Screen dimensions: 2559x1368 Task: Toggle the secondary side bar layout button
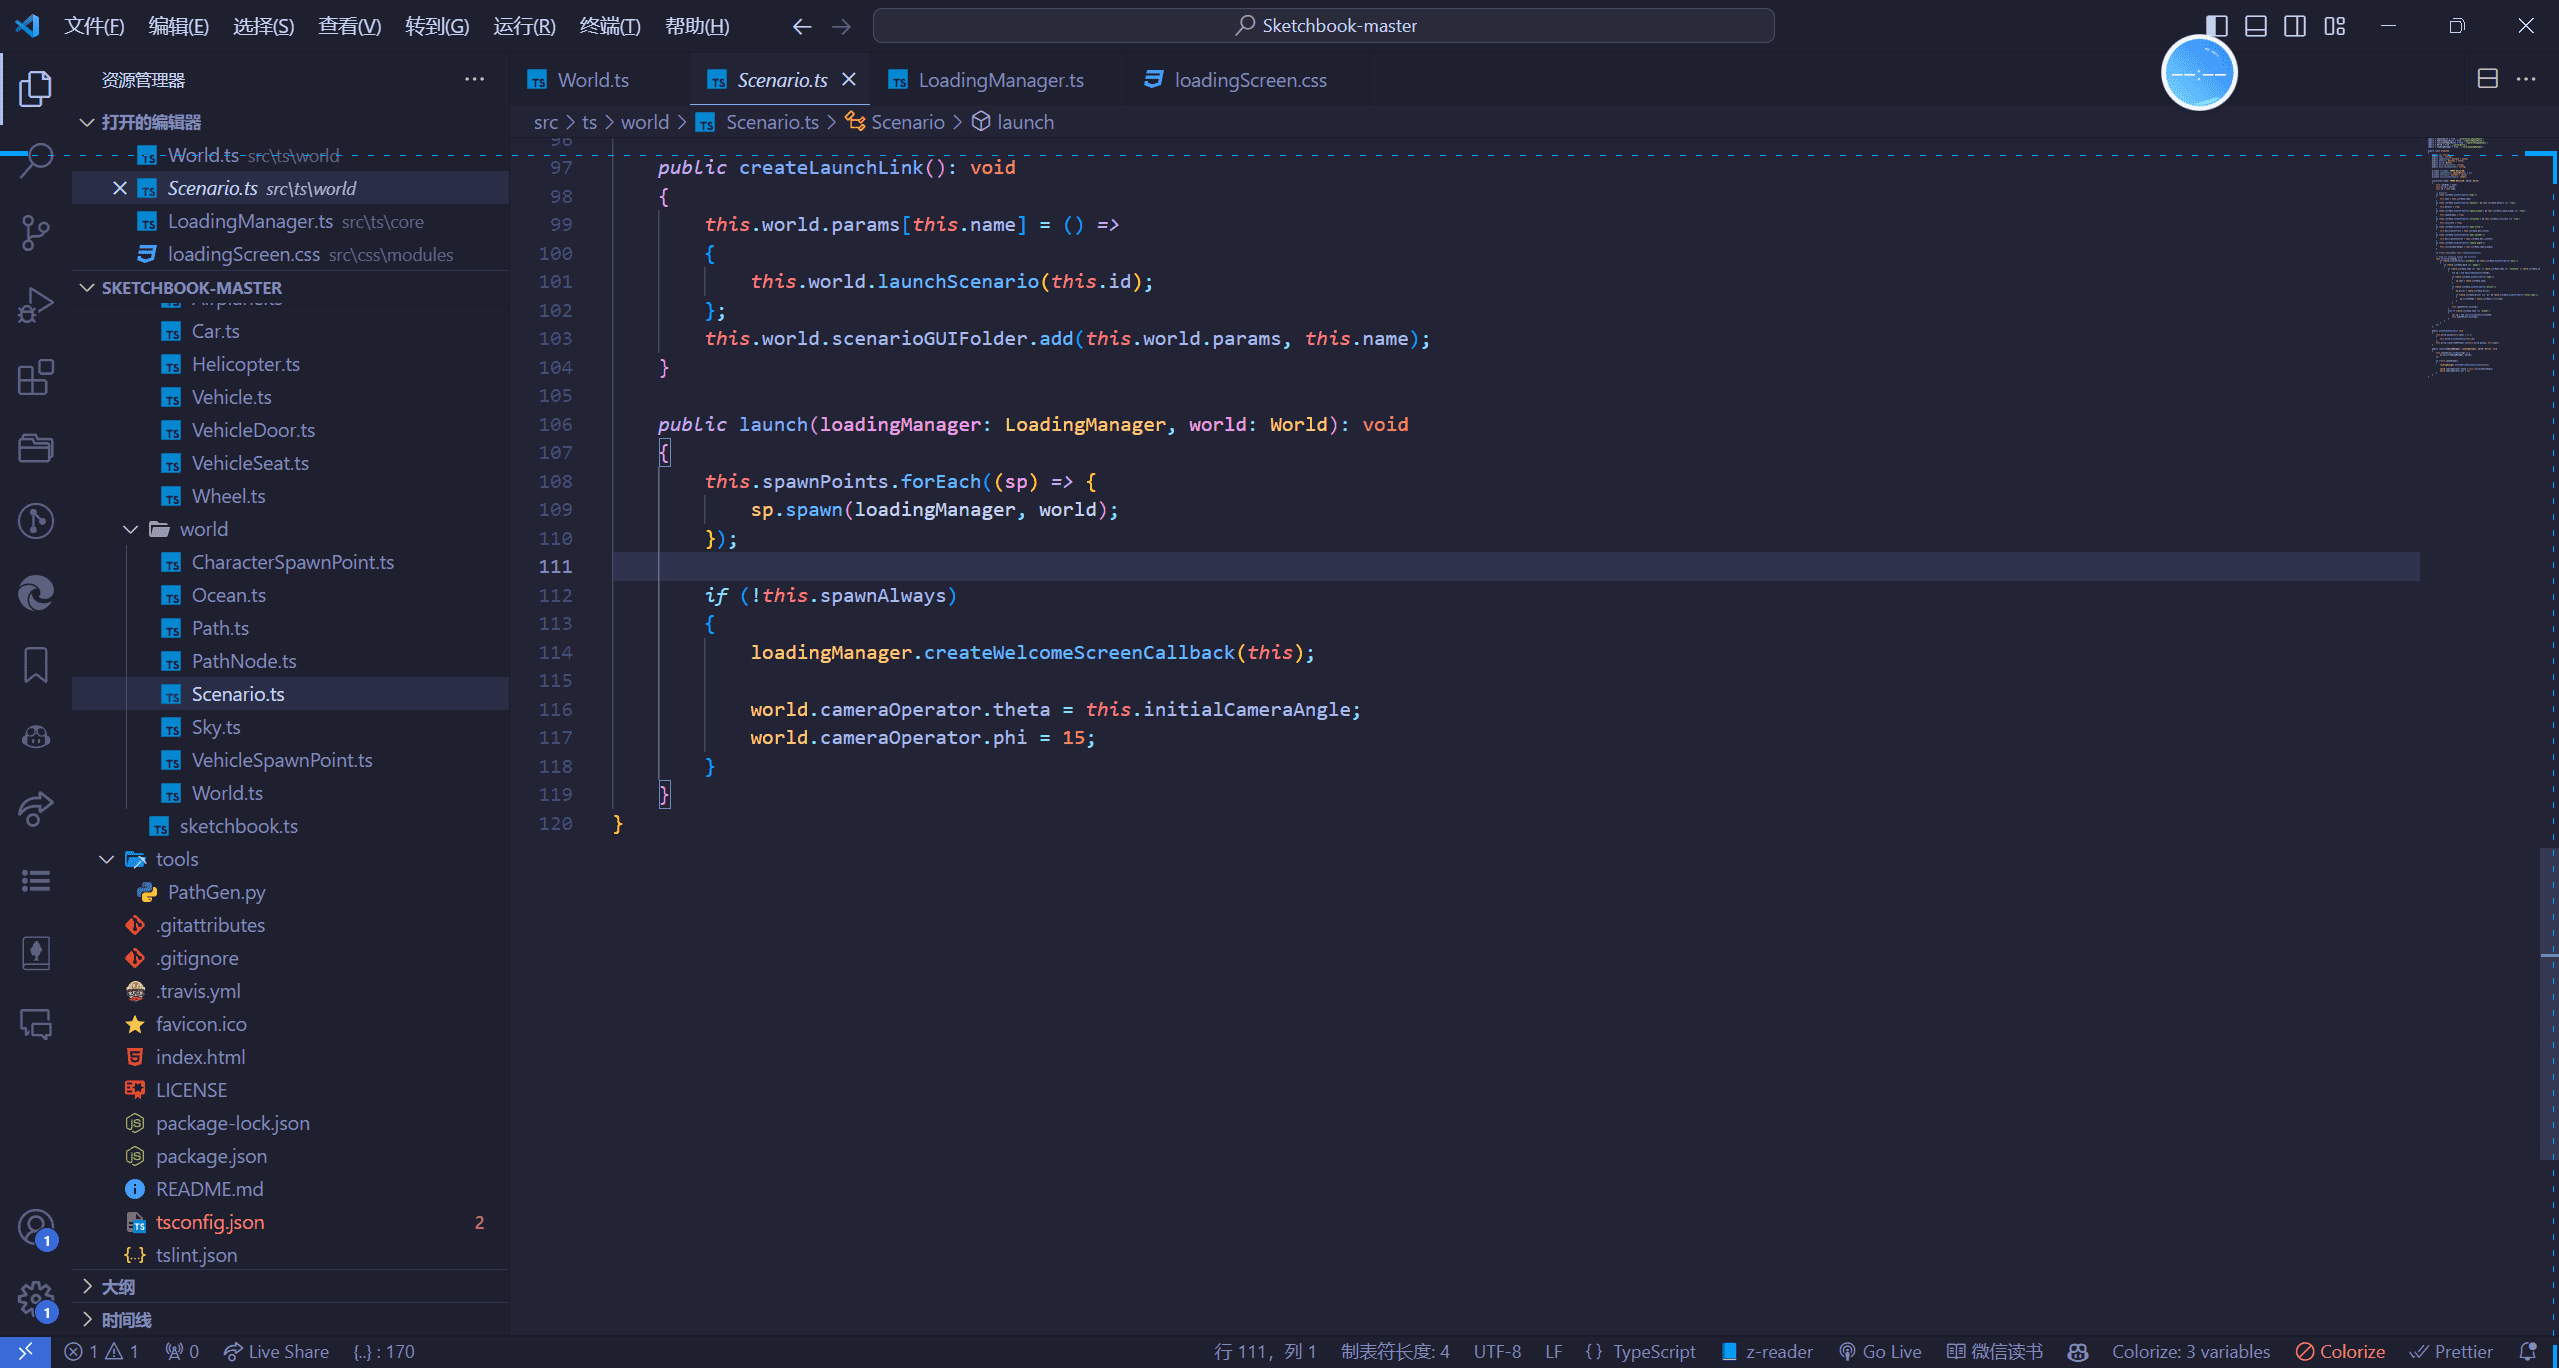click(2295, 26)
